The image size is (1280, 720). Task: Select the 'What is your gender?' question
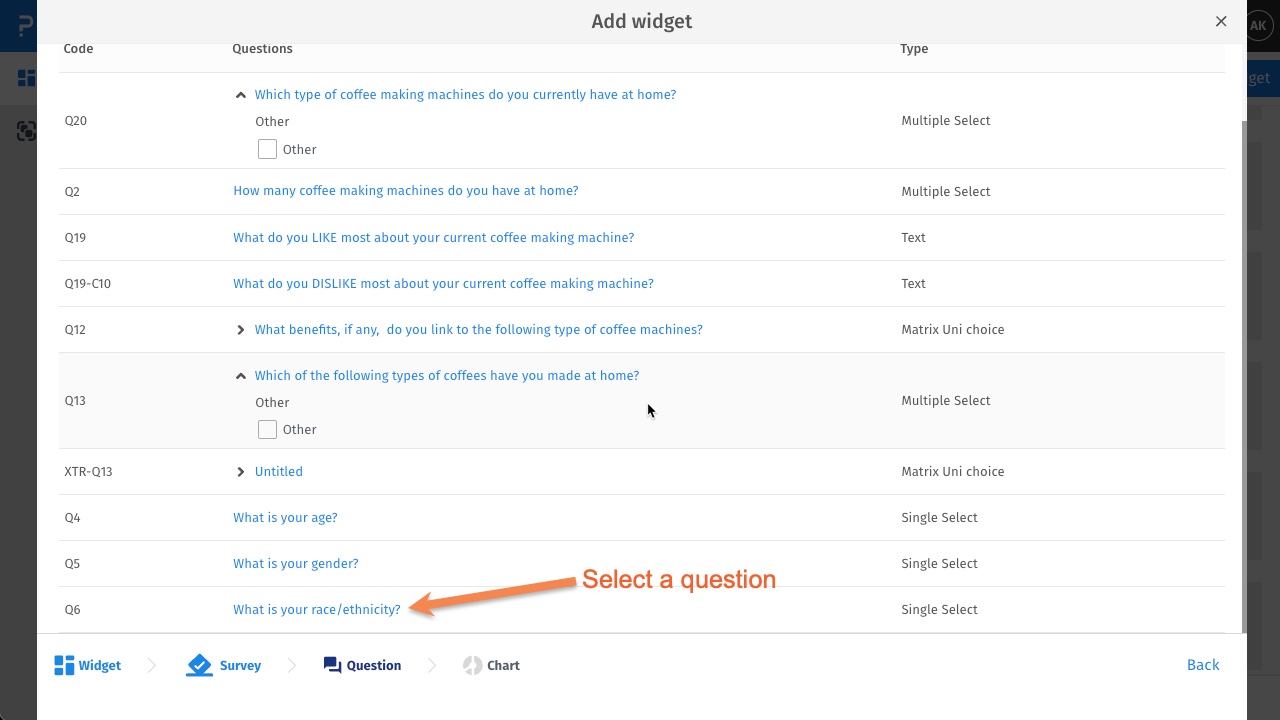(295, 563)
